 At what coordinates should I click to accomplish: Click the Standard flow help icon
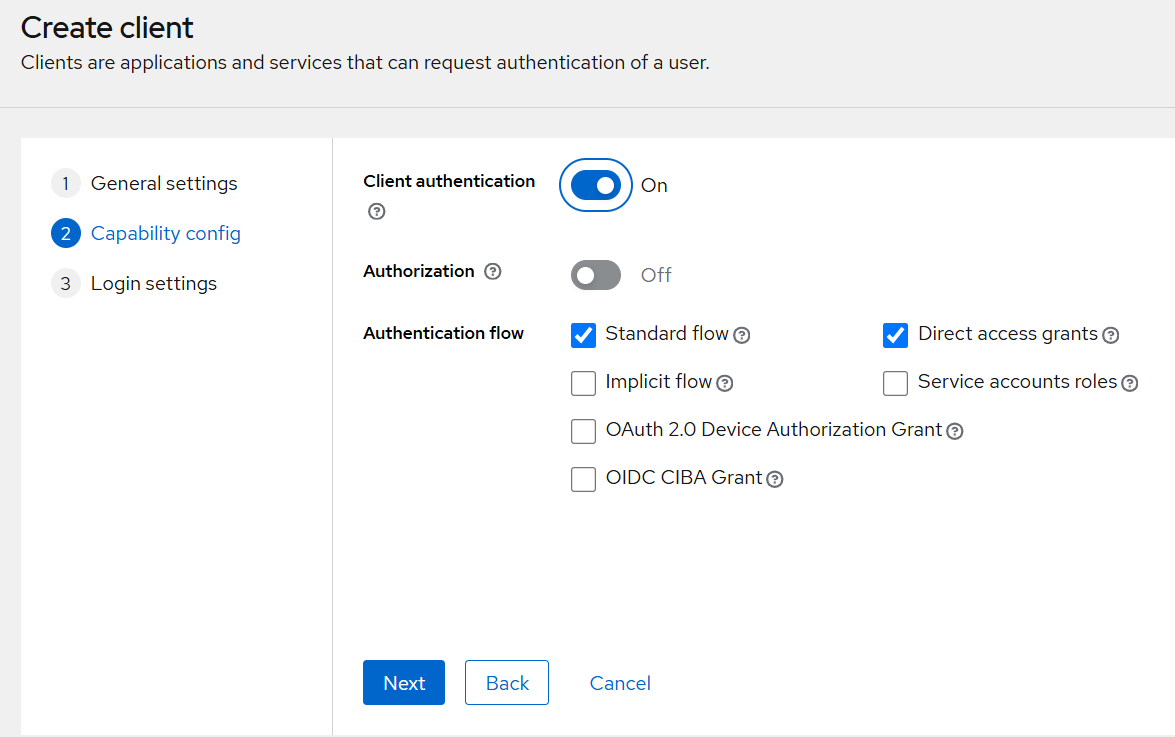point(741,335)
